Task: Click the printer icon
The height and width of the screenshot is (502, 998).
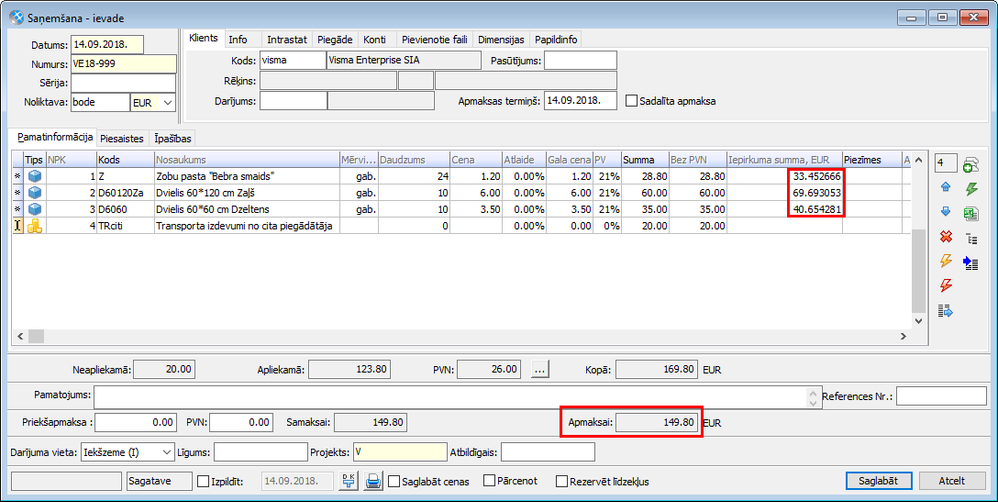Action: 374,481
